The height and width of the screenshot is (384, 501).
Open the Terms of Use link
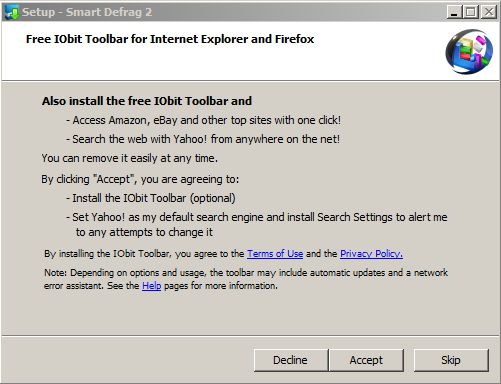[275, 254]
